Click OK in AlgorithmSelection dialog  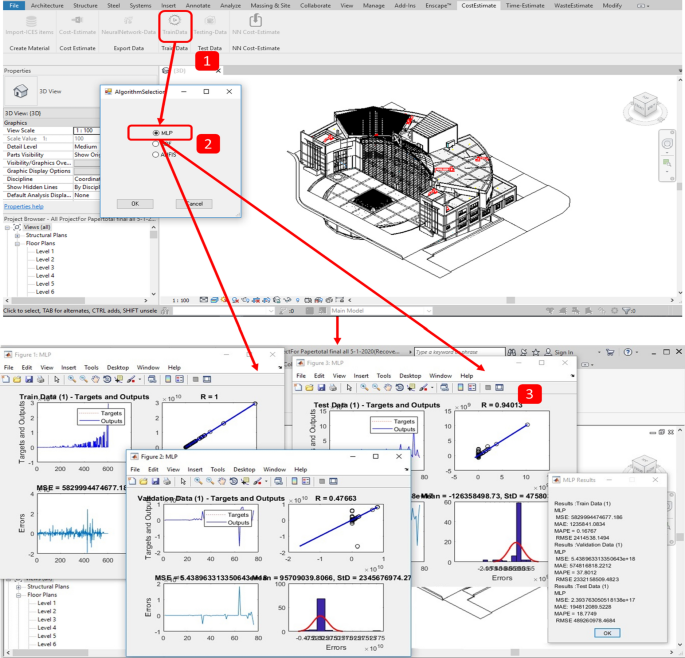click(x=135, y=204)
